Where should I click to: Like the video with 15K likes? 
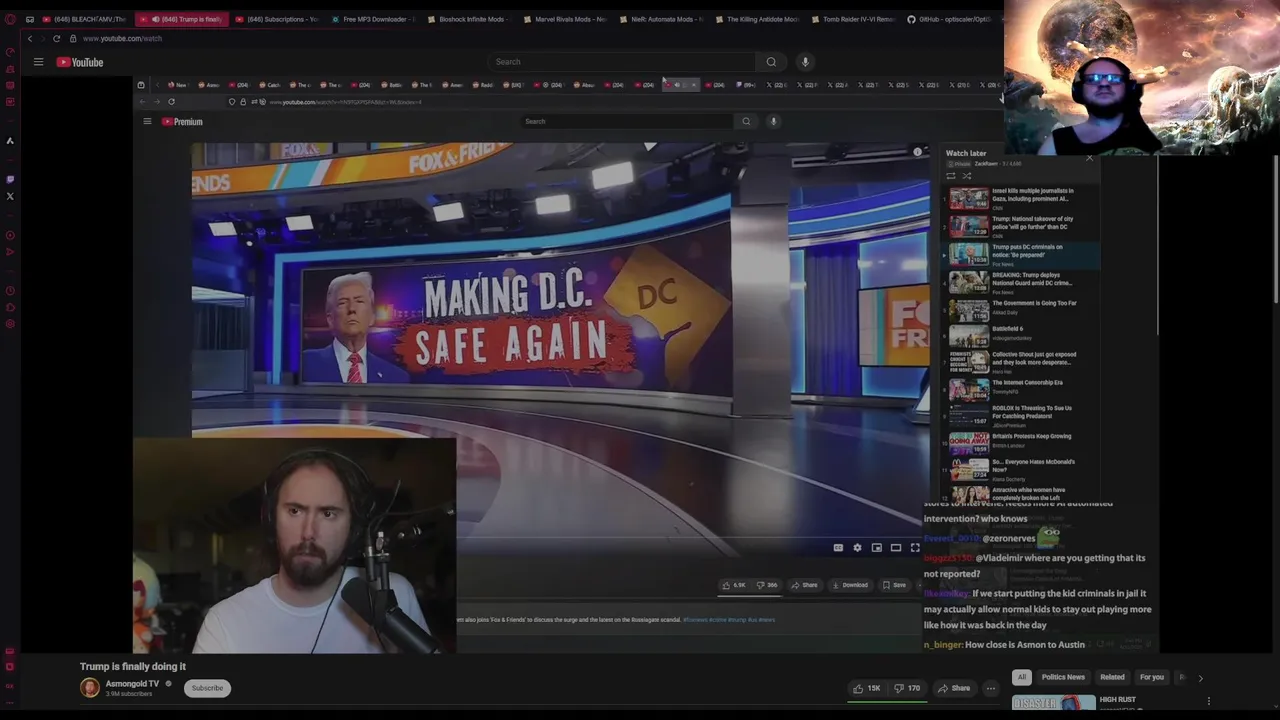[866, 688]
